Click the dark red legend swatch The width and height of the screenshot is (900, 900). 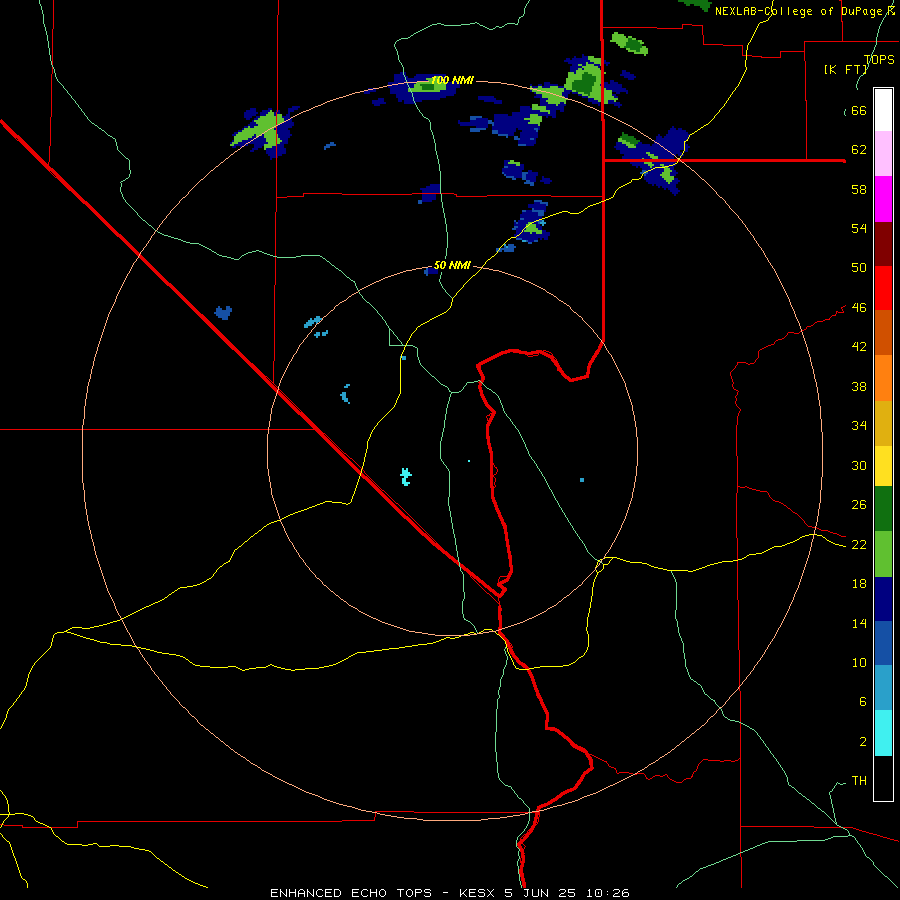(x=883, y=244)
